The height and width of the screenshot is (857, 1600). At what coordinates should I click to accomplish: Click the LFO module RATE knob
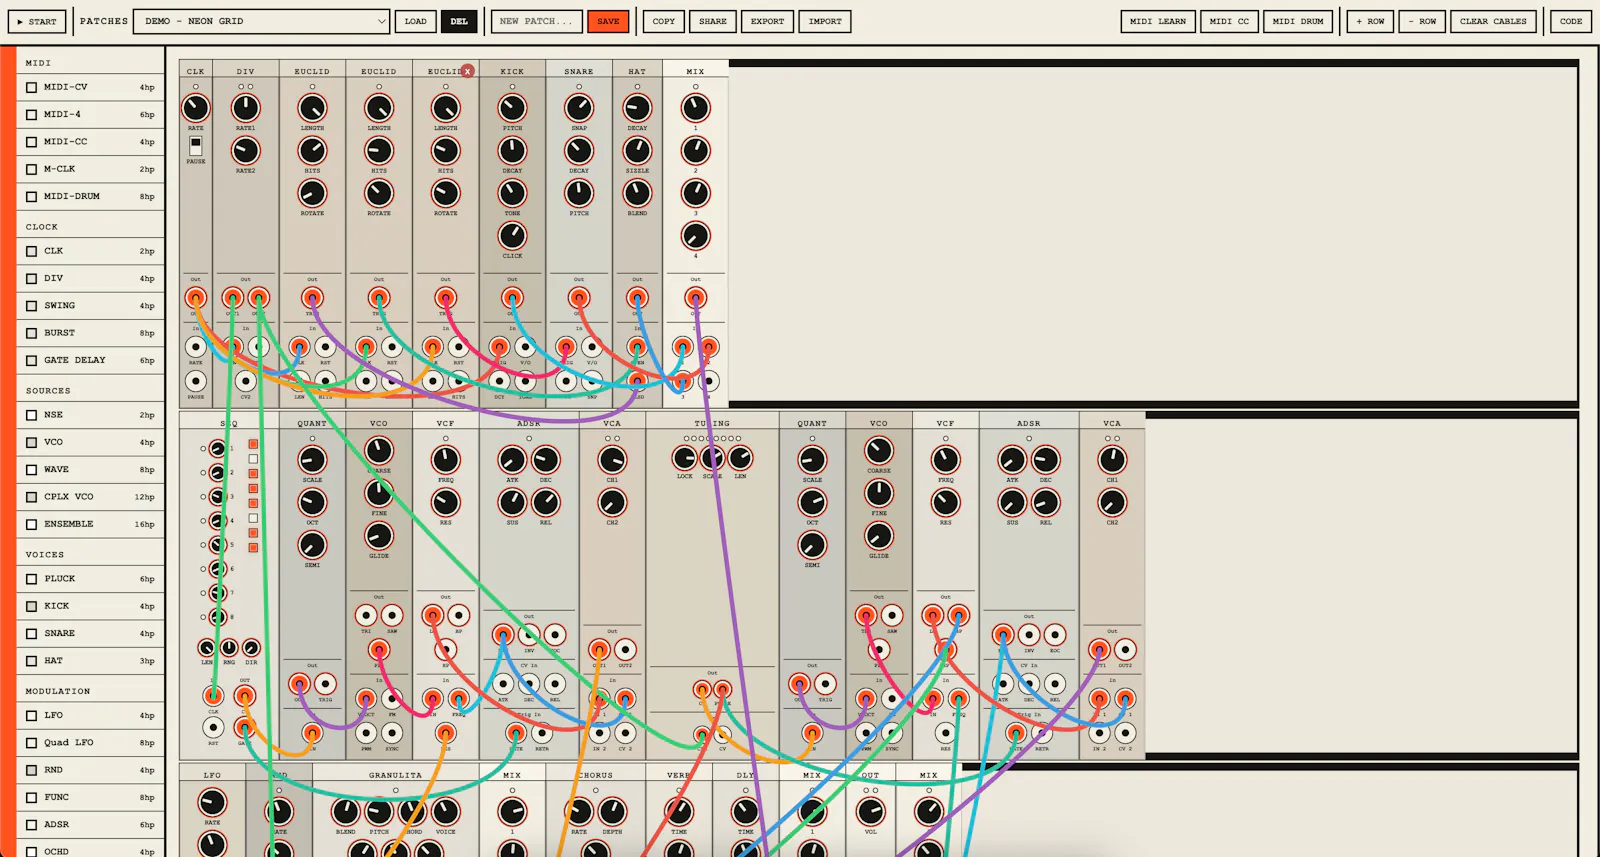(x=212, y=801)
